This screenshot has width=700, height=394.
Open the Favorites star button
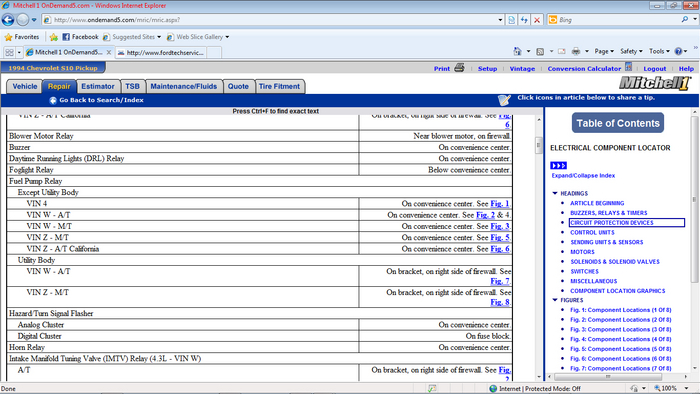(x=21, y=37)
